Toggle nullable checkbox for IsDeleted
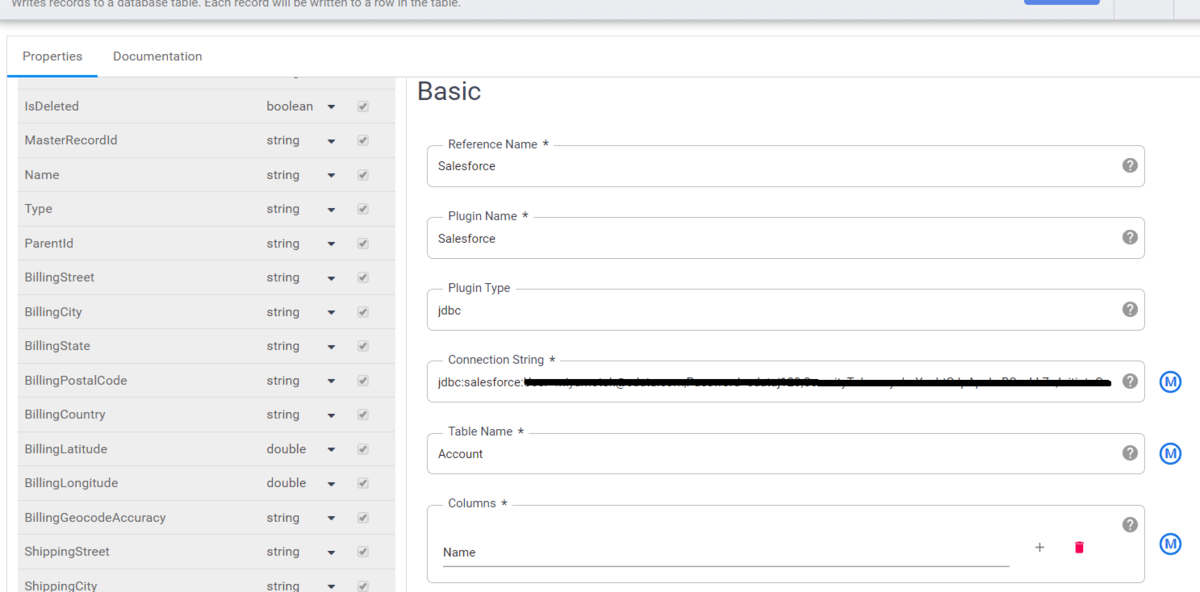This screenshot has height=592, width=1200. [363, 106]
